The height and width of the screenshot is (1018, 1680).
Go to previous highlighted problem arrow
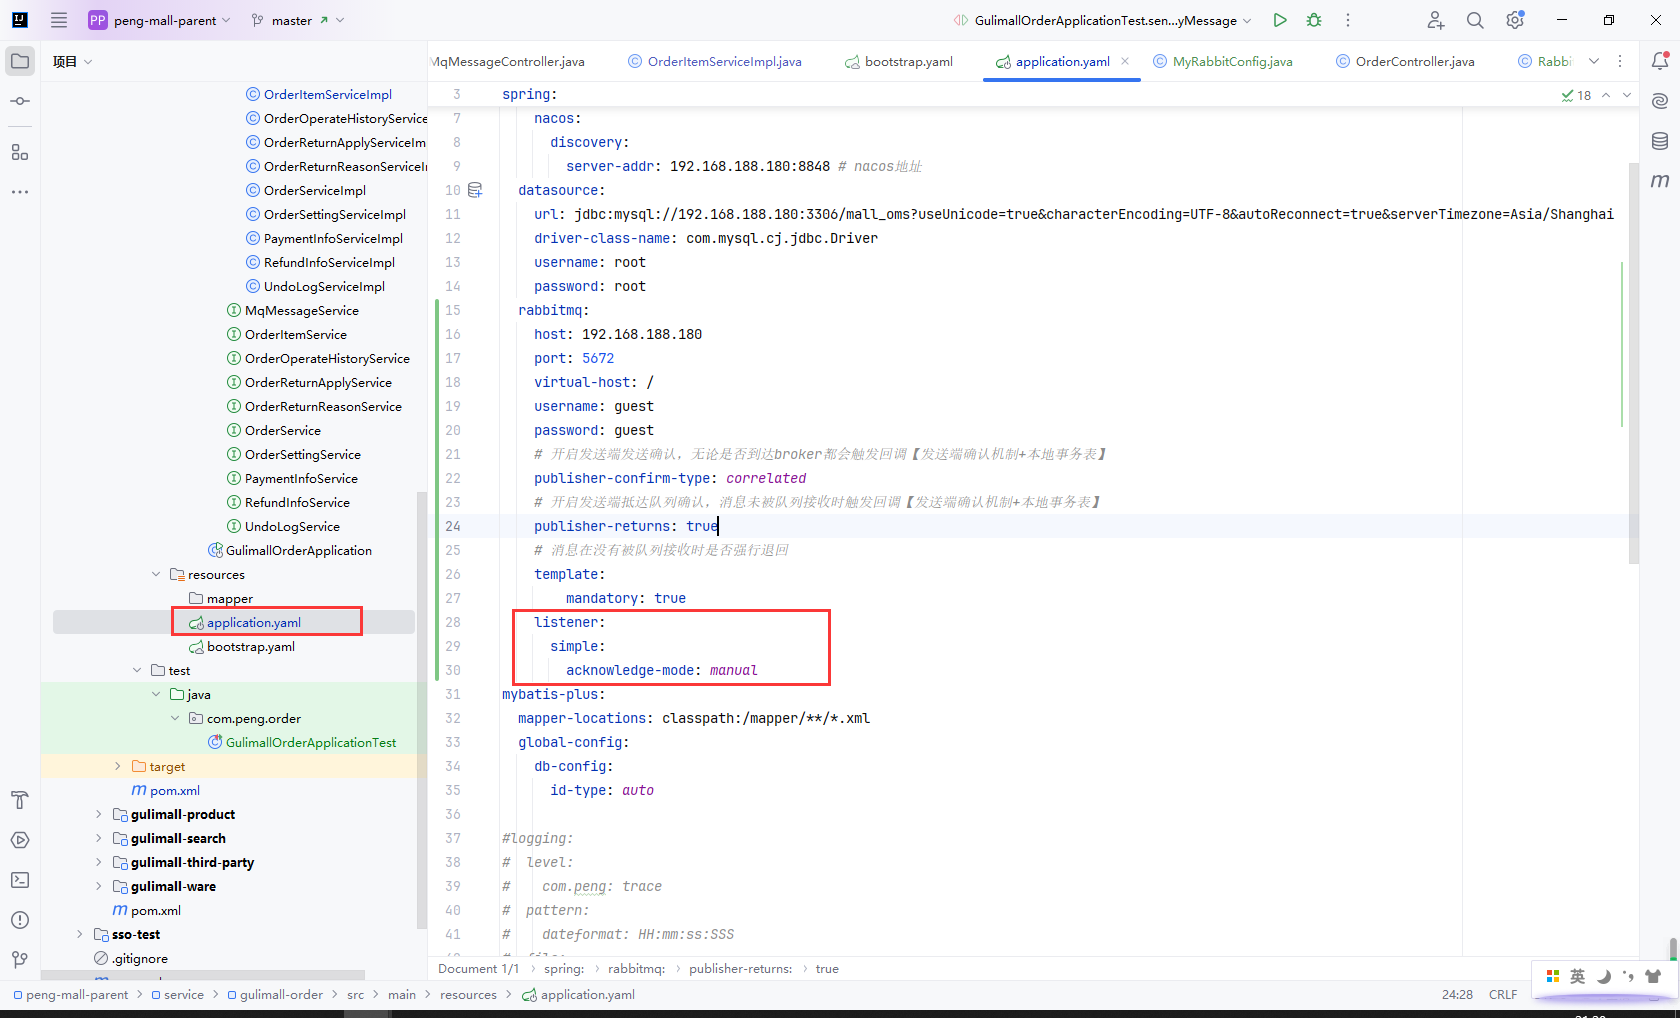coord(1606,95)
